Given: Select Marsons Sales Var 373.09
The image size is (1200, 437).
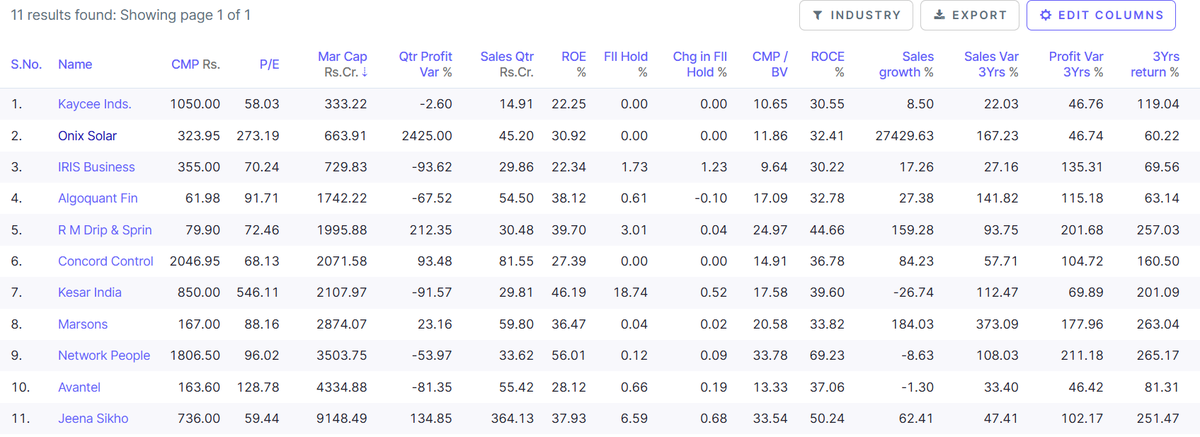Looking at the screenshot, I should click(x=998, y=324).
